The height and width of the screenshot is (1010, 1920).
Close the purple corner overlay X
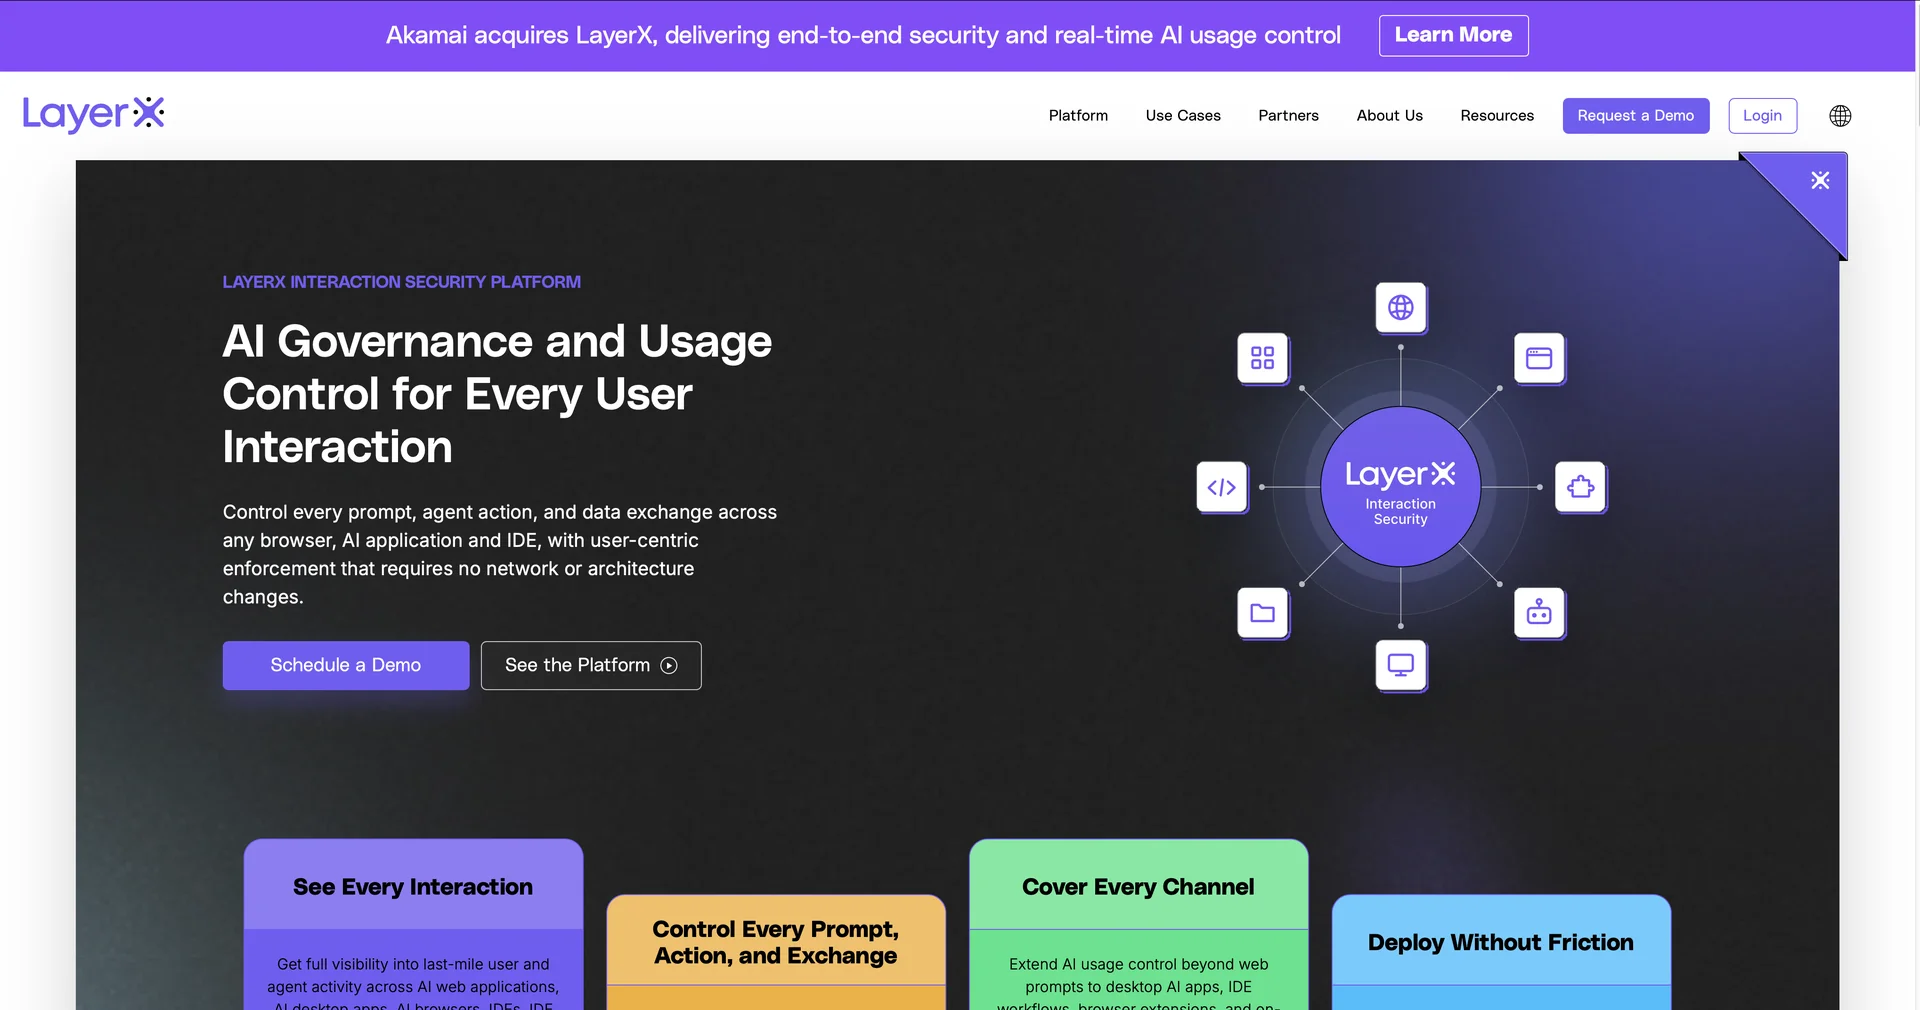1820,180
